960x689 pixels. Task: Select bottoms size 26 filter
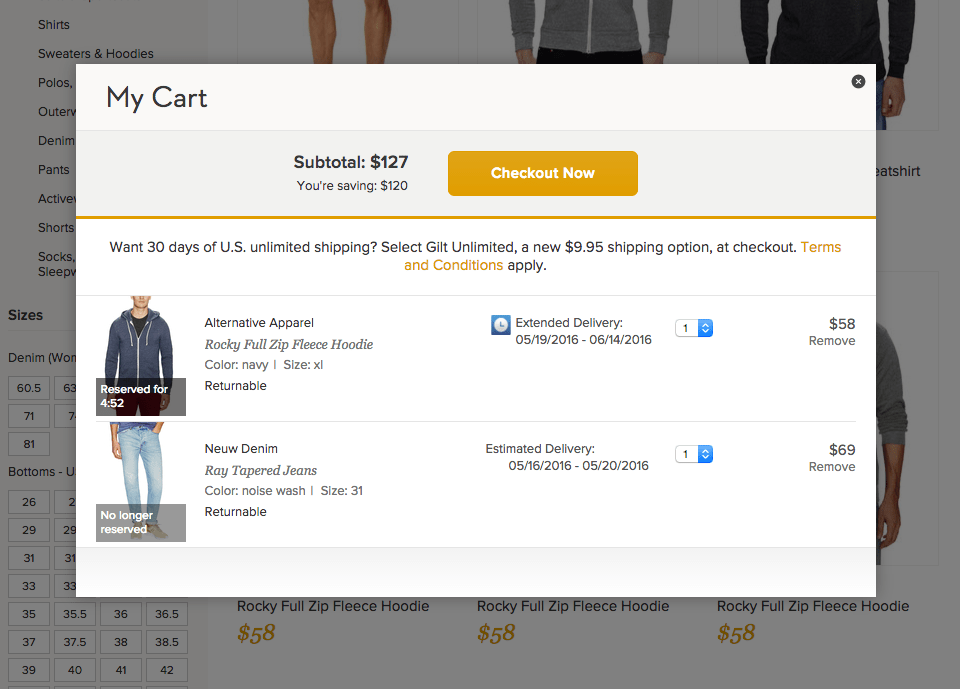coord(29,502)
